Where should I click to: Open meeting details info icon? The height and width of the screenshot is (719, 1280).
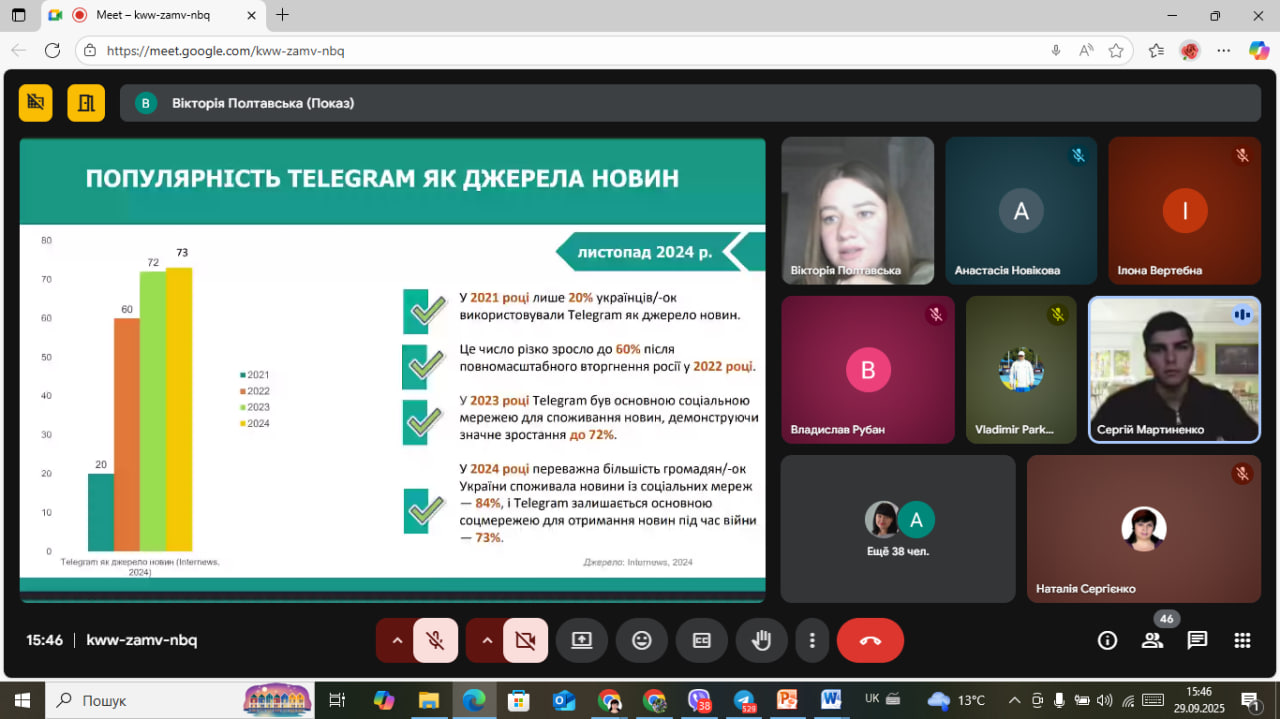click(1107, 640)
